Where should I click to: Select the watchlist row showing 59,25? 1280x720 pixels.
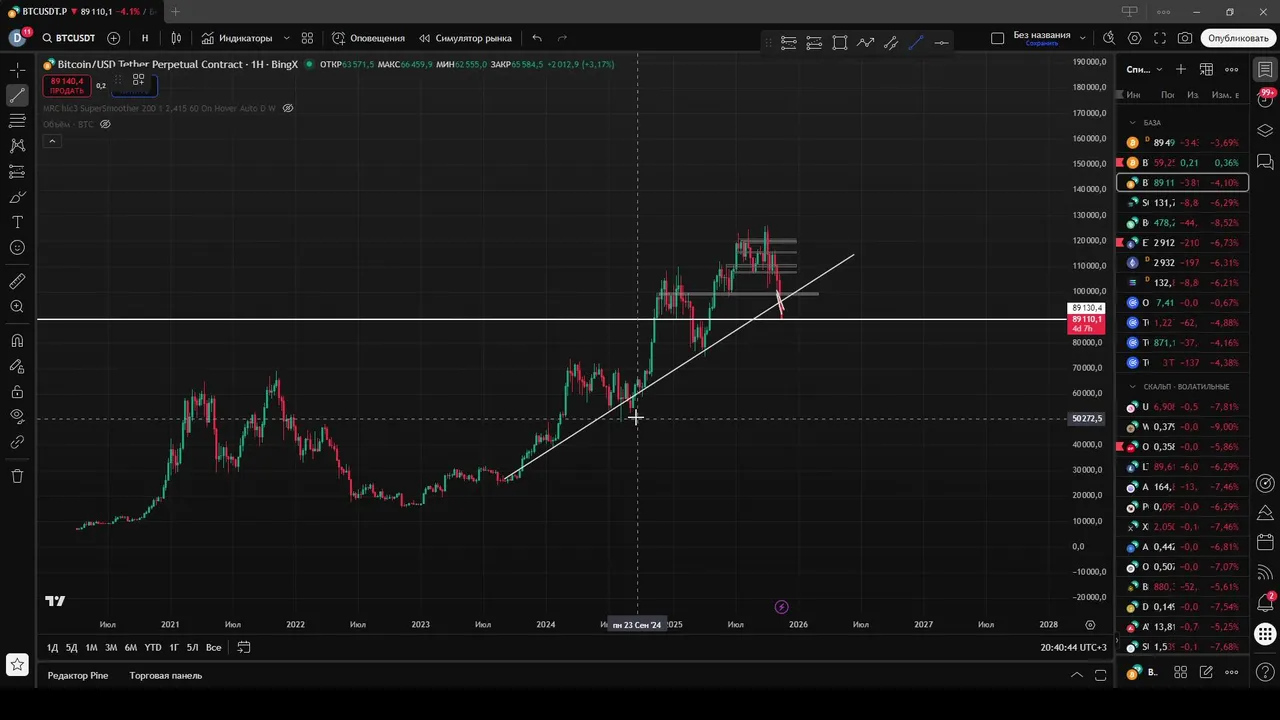[1182, 163]
